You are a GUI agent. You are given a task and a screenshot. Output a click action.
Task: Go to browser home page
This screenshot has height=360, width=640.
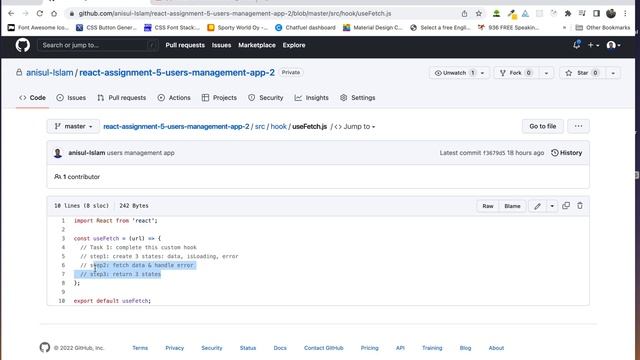(54, 13)
